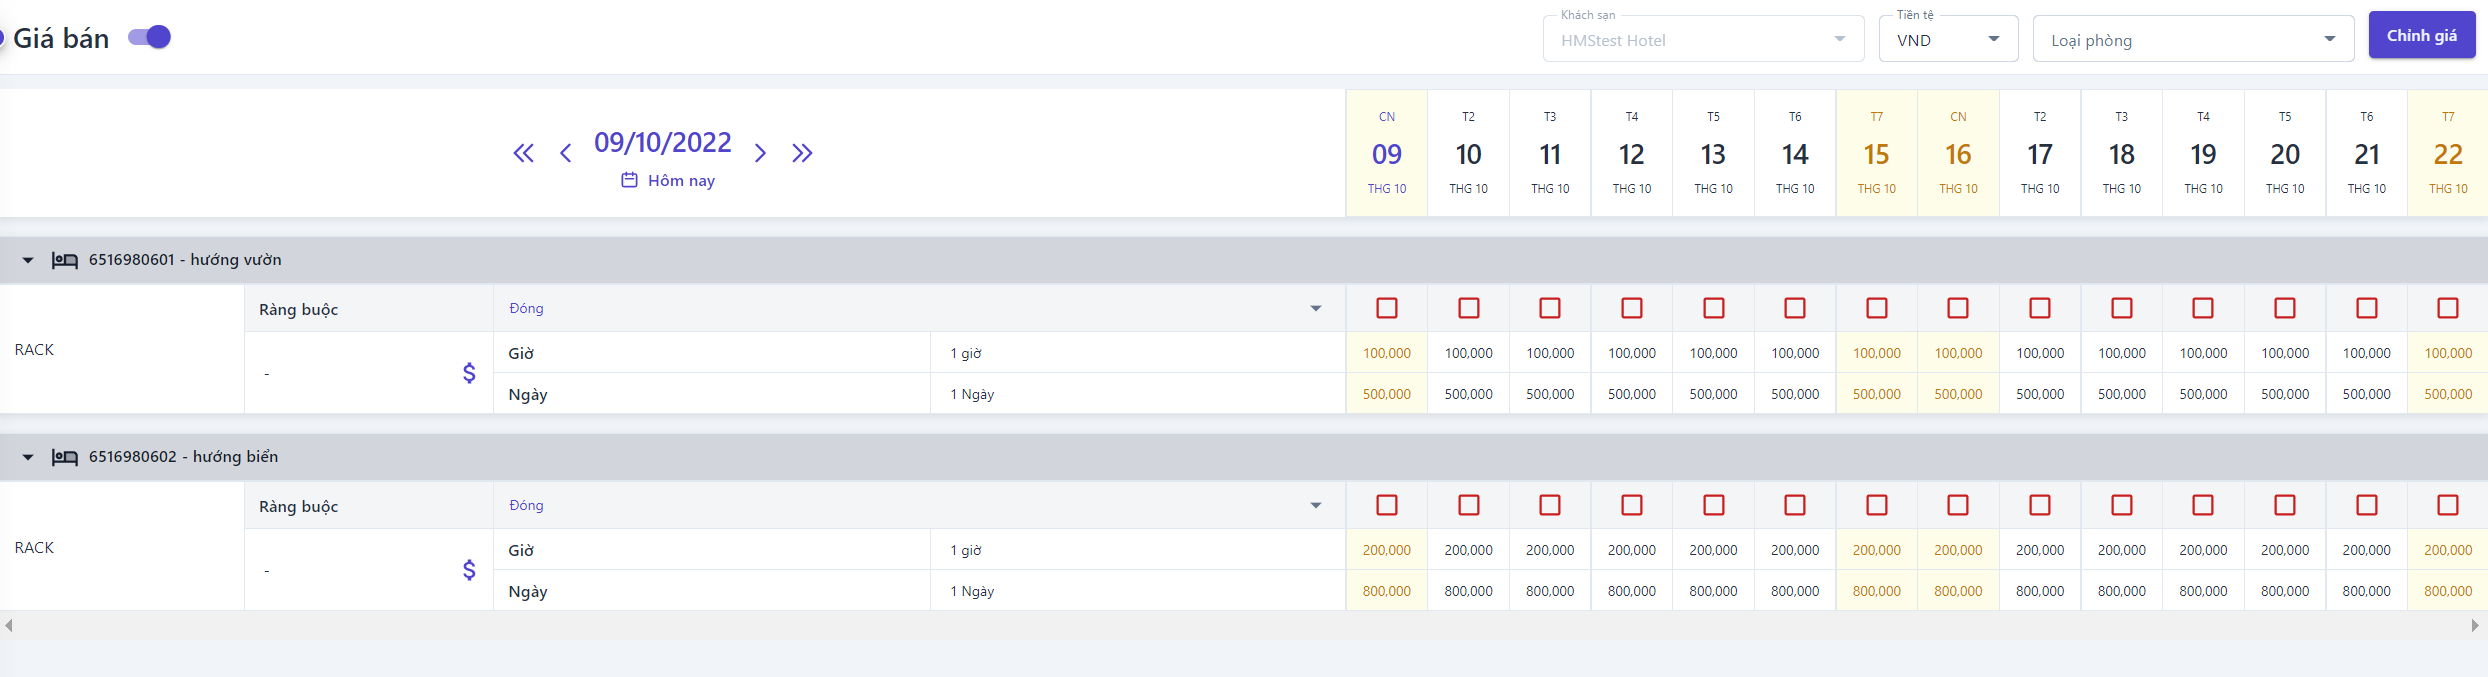Viewport: 2488px width, 677px height.
Task: Click the dollar icon for hướng biển RACK
Action: point(469,570)
